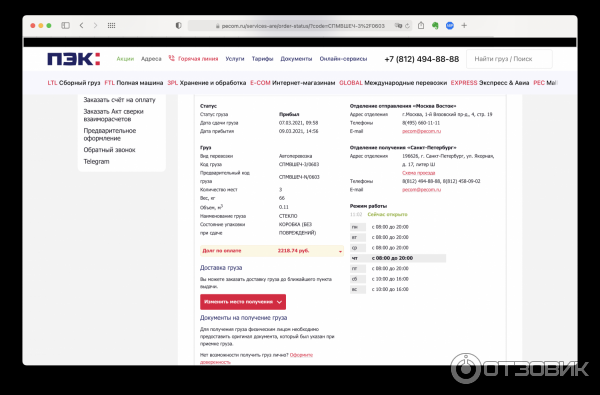Open the Услуги menu item

click(x=235, y=59)
